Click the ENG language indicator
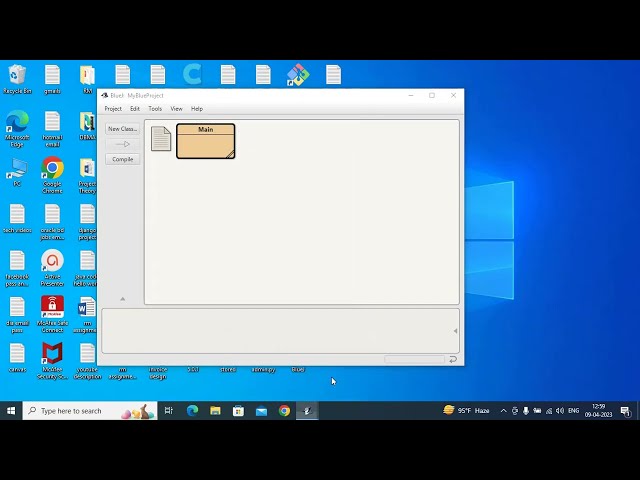Screen dimensions: 640x480 [x=573, y=411]
